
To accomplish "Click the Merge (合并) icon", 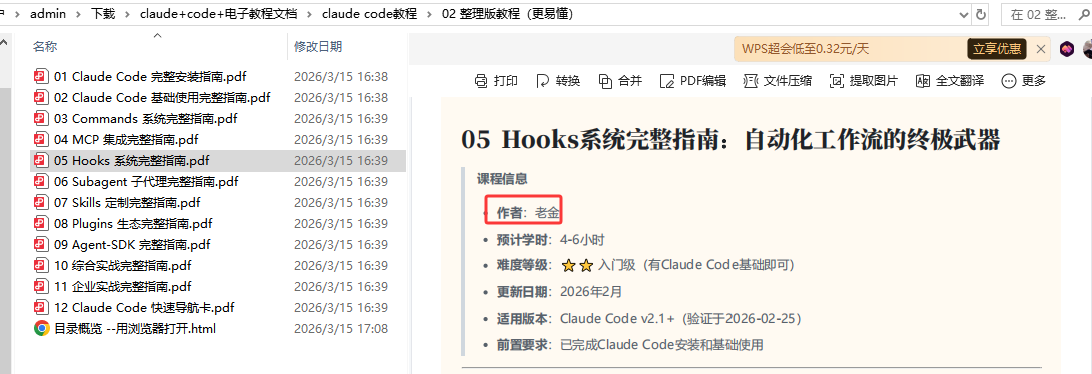I will click(x=605, y=81).
